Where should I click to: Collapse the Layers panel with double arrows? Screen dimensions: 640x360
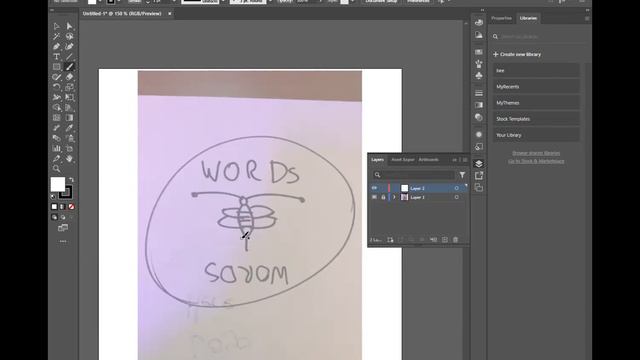[455, 160]
